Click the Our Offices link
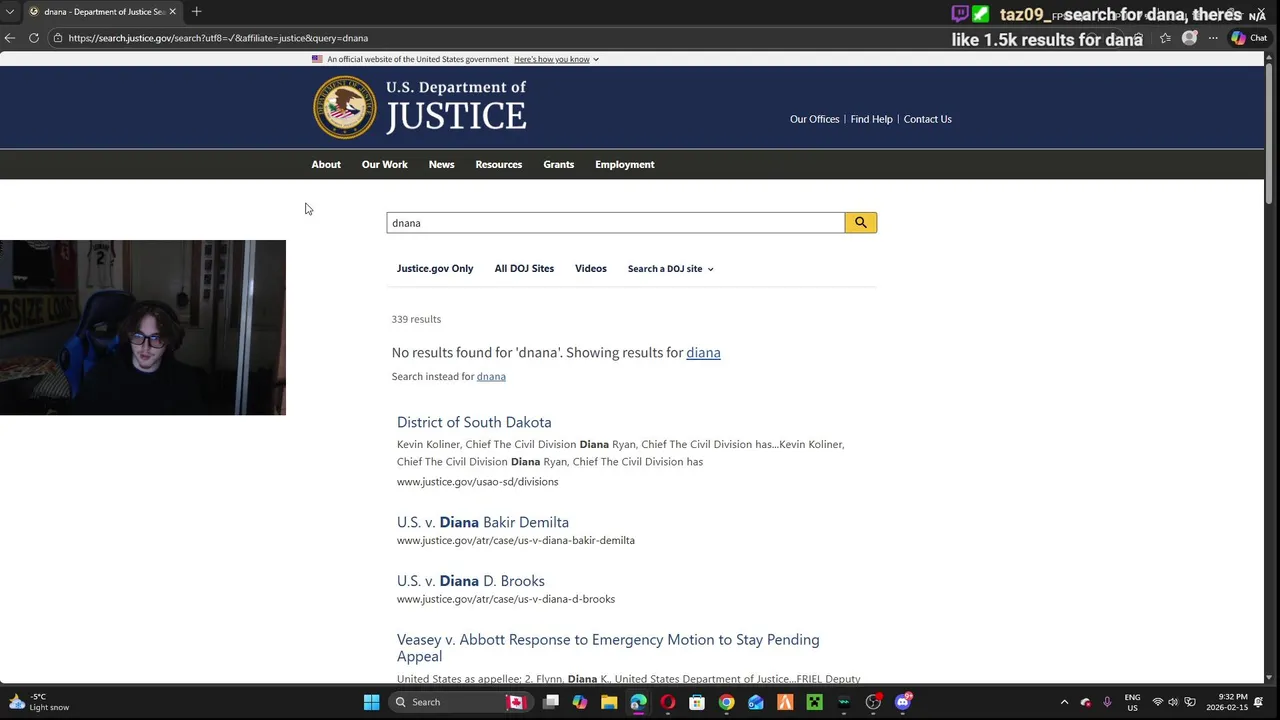The height and width of the screenshot is (720, 1280). tap(815, 119)
